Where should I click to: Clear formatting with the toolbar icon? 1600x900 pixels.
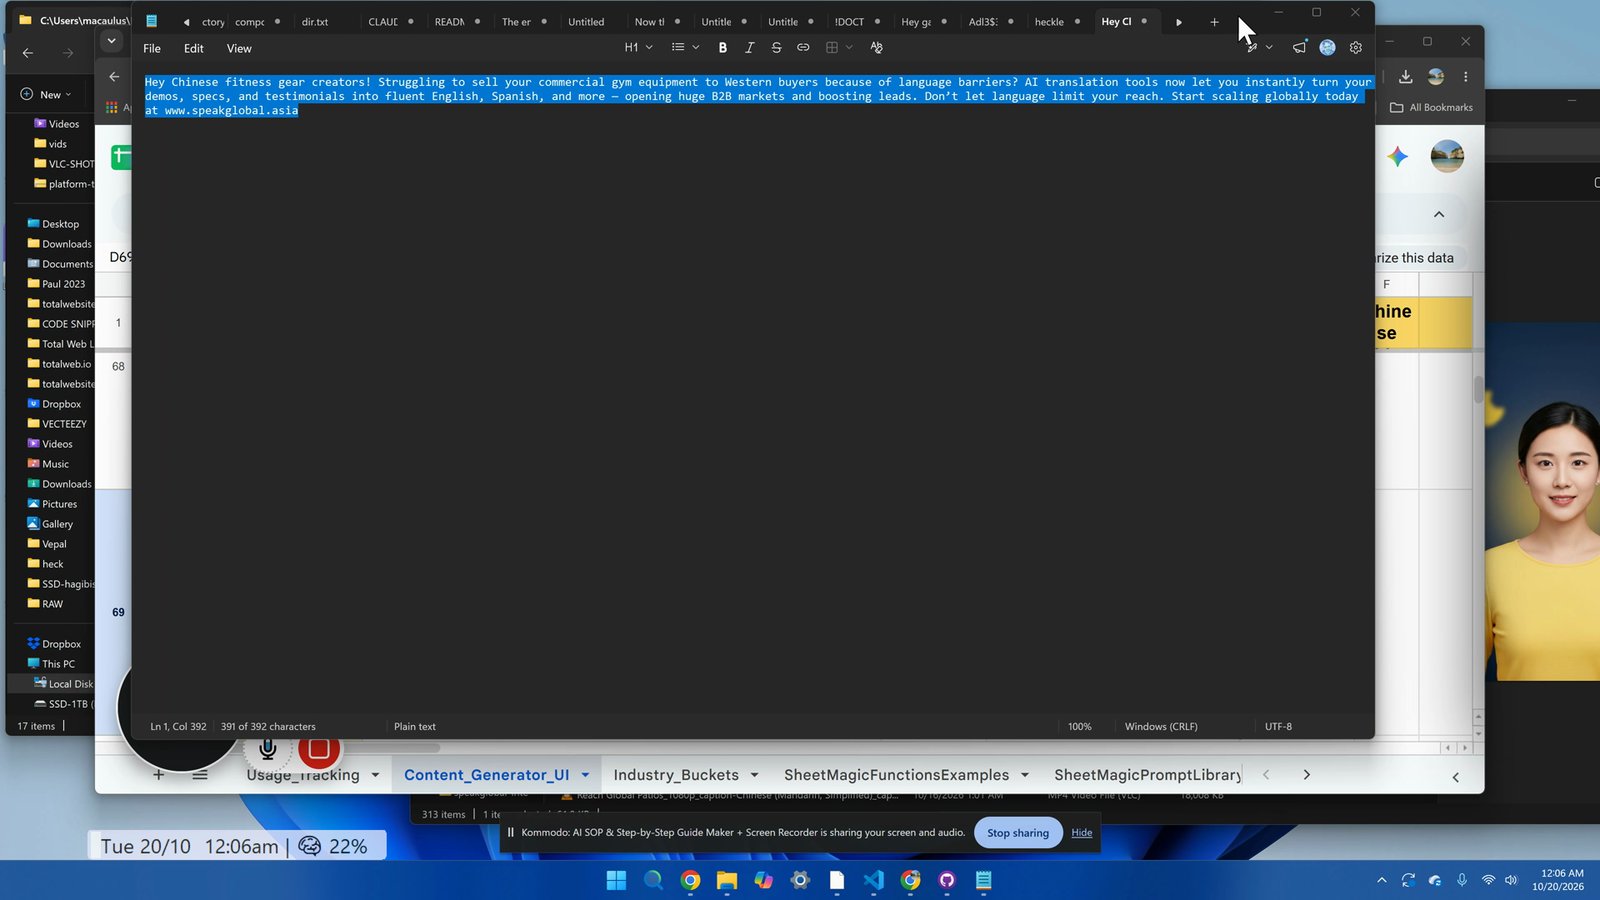[877, 48]
